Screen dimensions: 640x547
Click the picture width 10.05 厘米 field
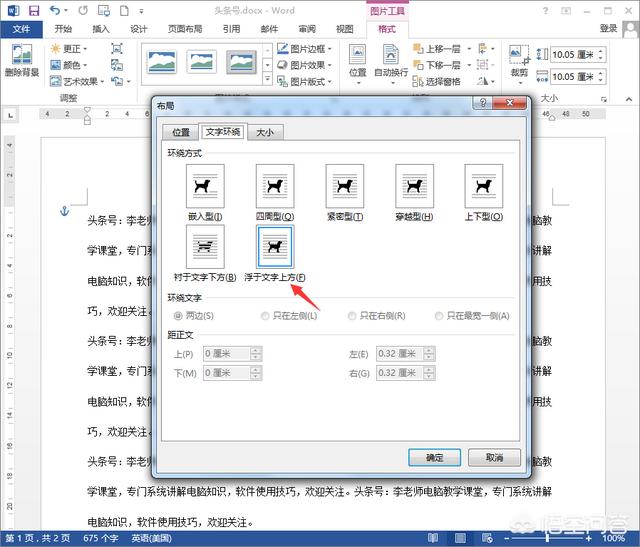(577, 76)
